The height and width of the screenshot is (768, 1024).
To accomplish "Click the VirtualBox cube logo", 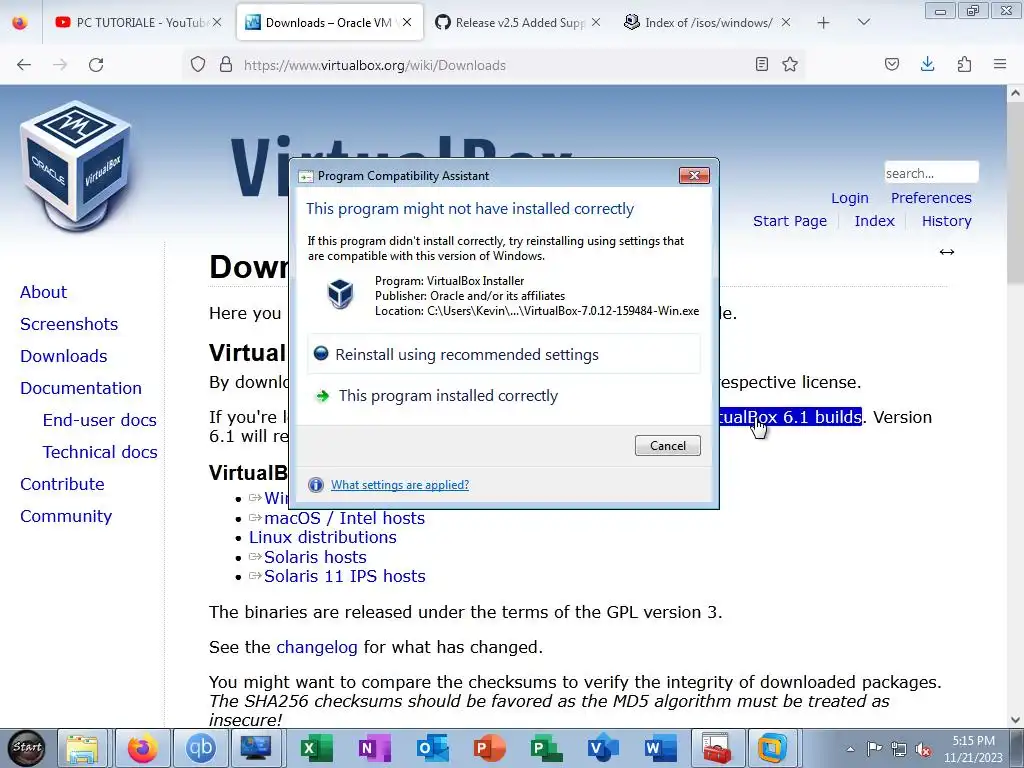I will 76,165.
